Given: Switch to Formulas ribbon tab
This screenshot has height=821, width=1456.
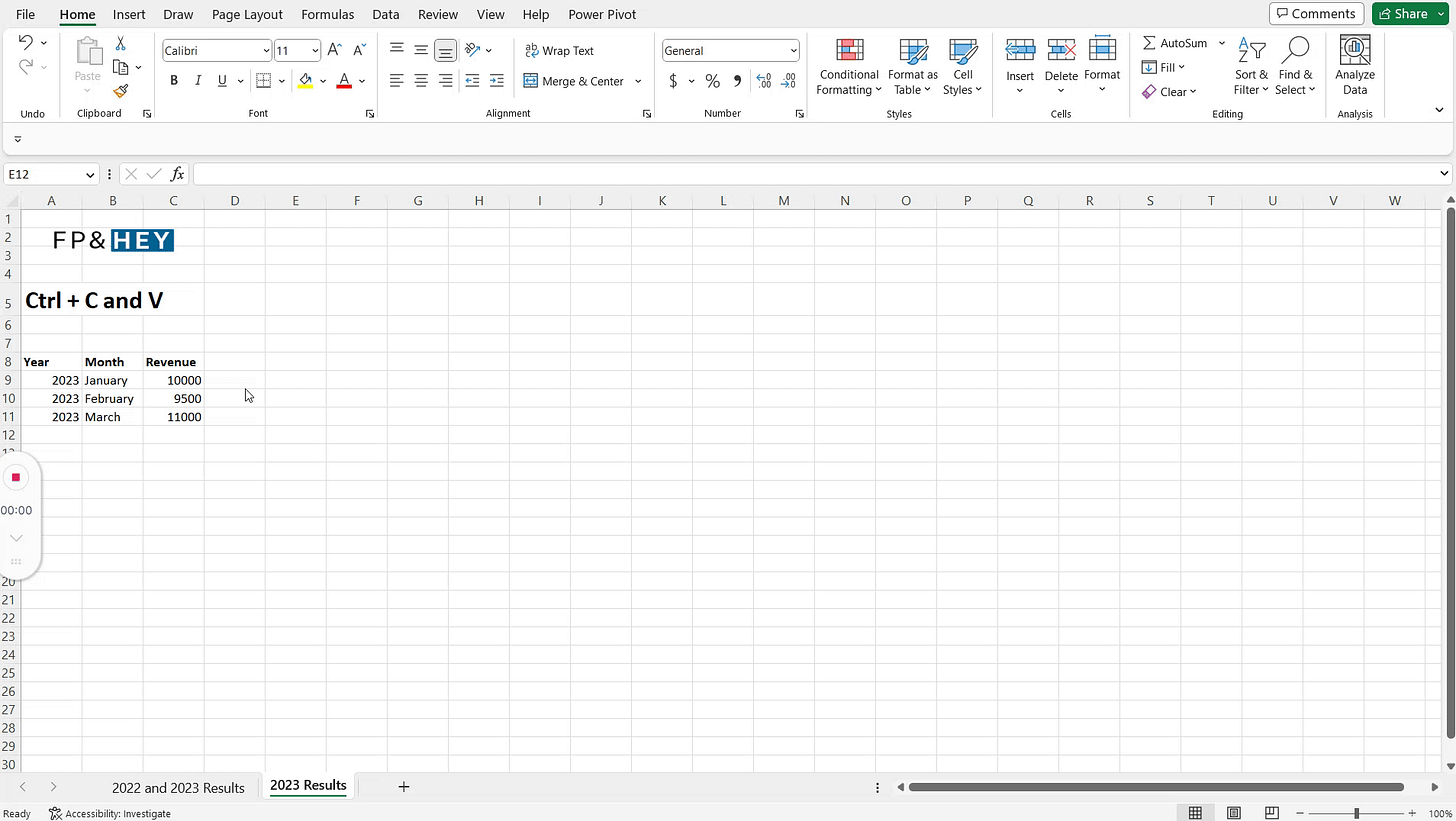Looking at the screenshot, I should 327,14.
